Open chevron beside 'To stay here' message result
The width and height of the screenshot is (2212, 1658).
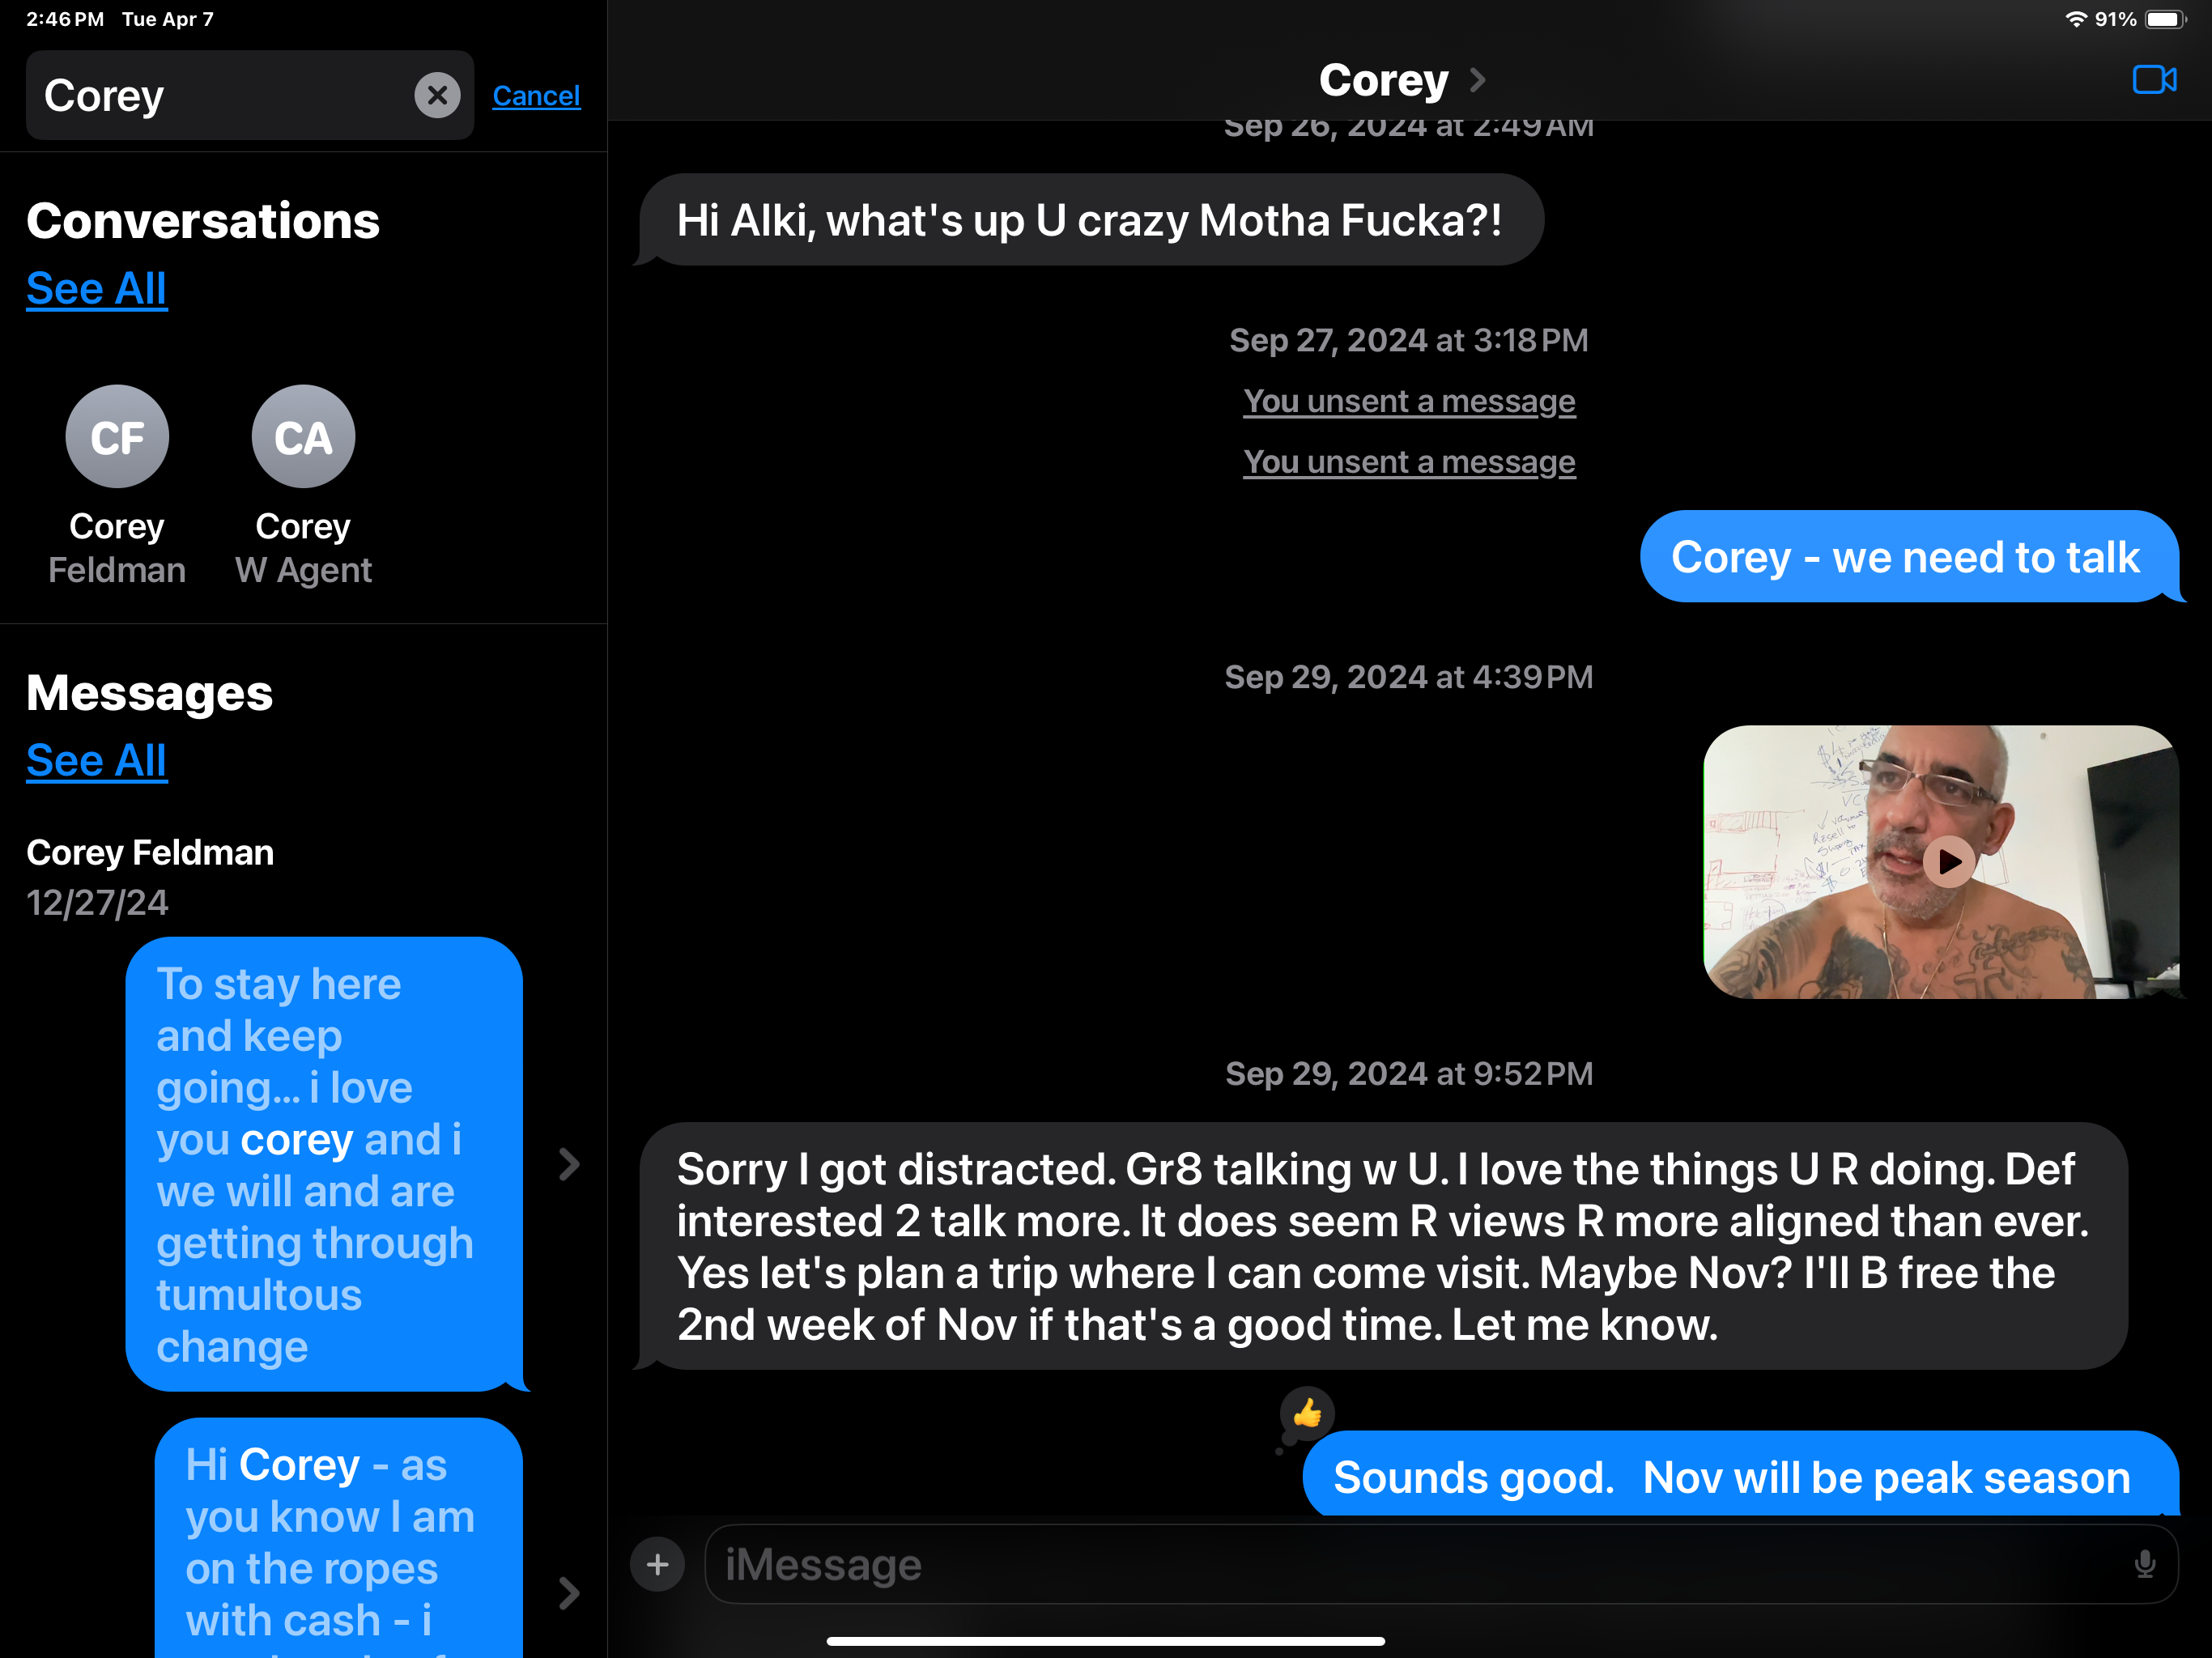click(x=568, y=1164)
